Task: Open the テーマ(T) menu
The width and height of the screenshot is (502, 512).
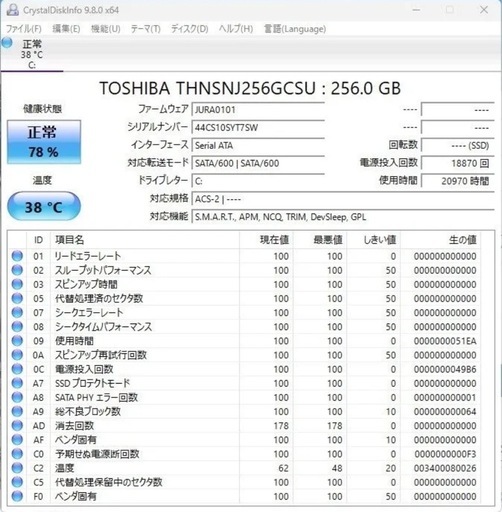Action: click(146, 29)
